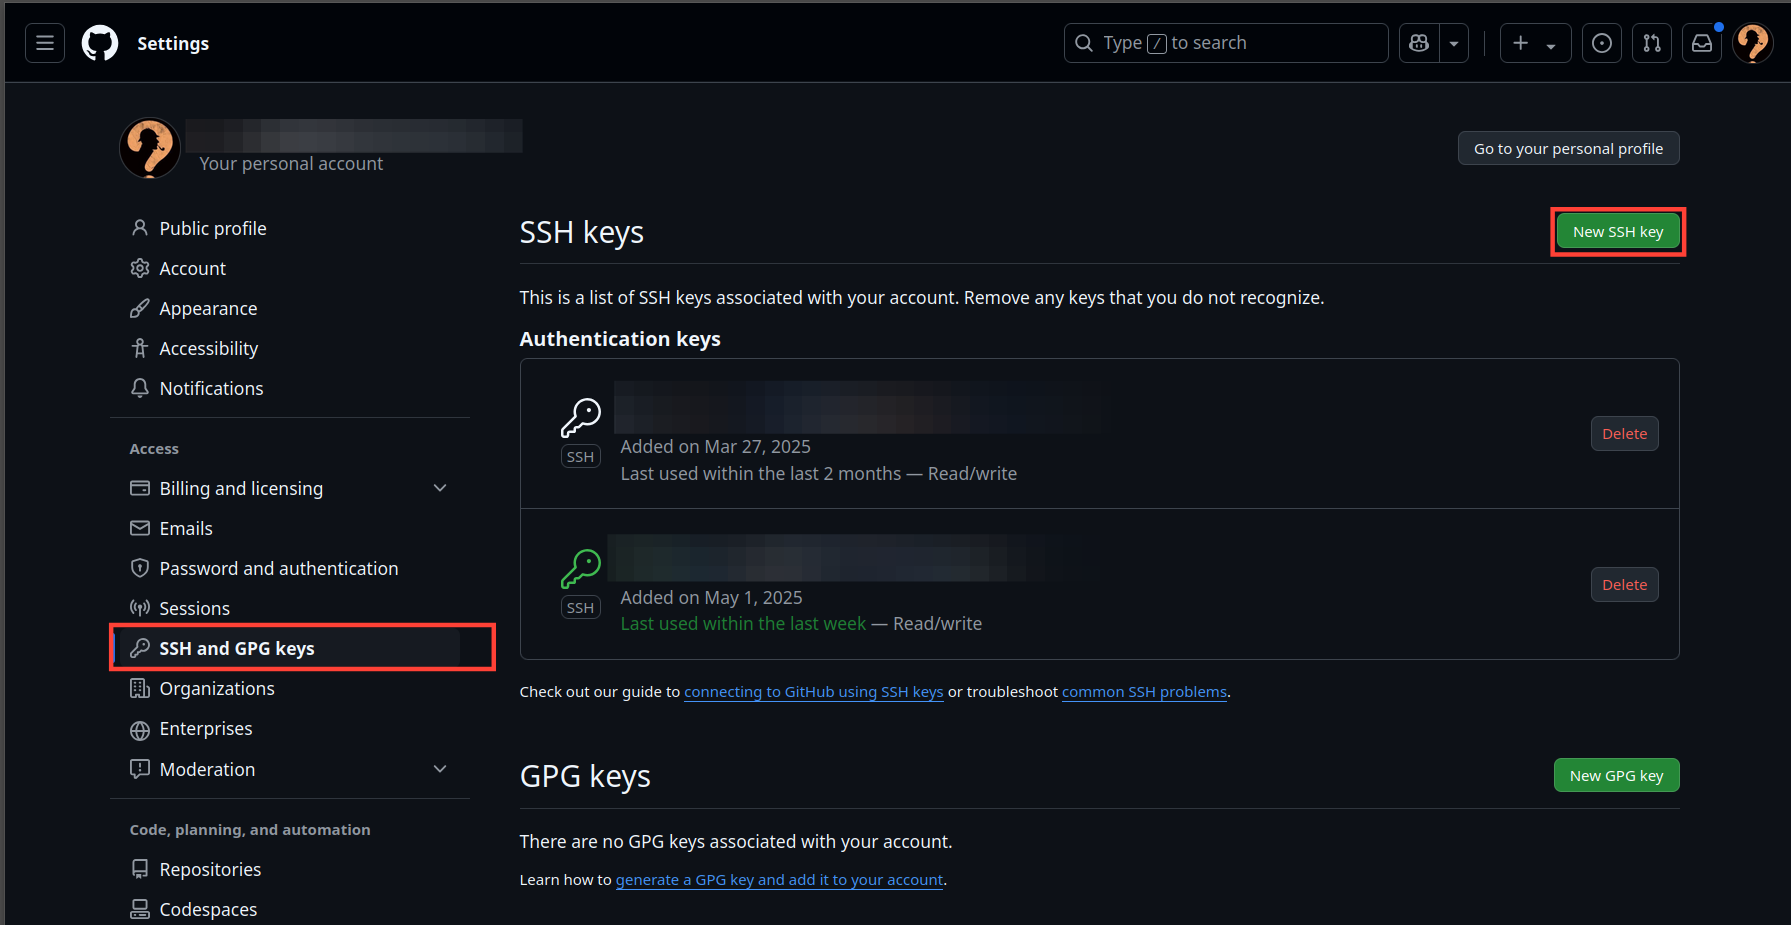
Task: Open the user avatar menu in header
Action: [x=1753, y=43]
